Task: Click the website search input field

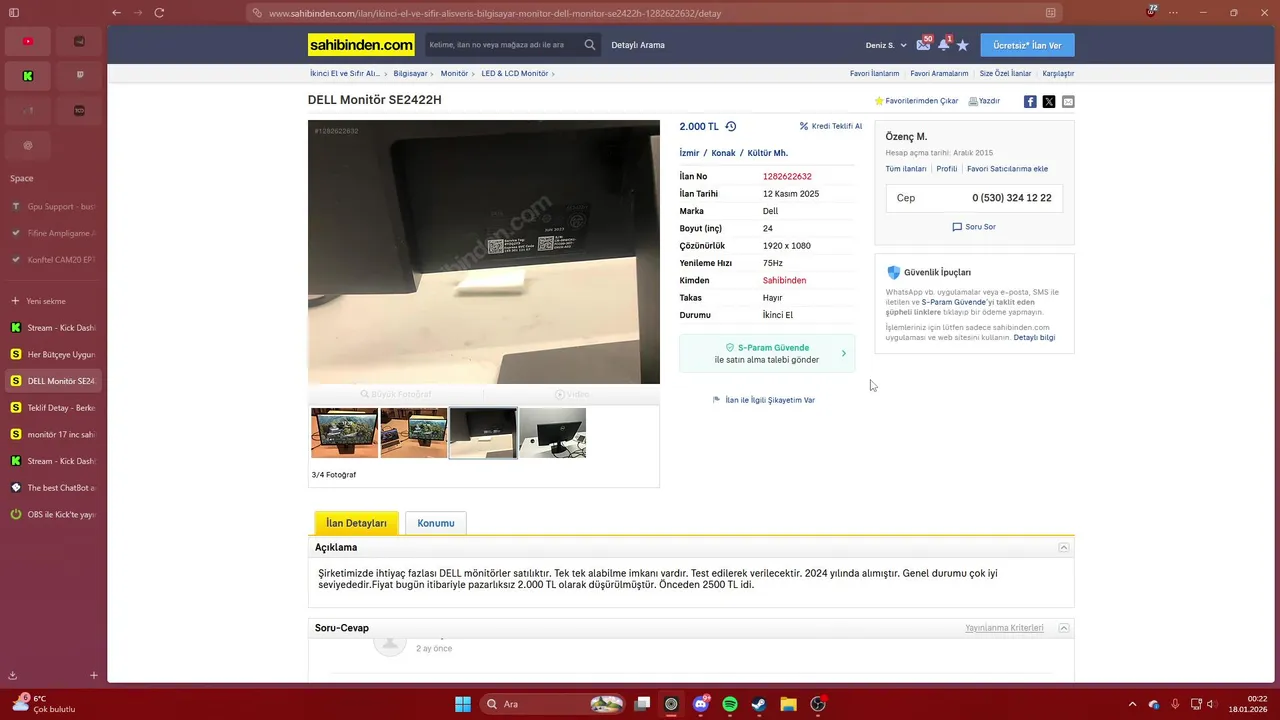Action: (503, 45)
